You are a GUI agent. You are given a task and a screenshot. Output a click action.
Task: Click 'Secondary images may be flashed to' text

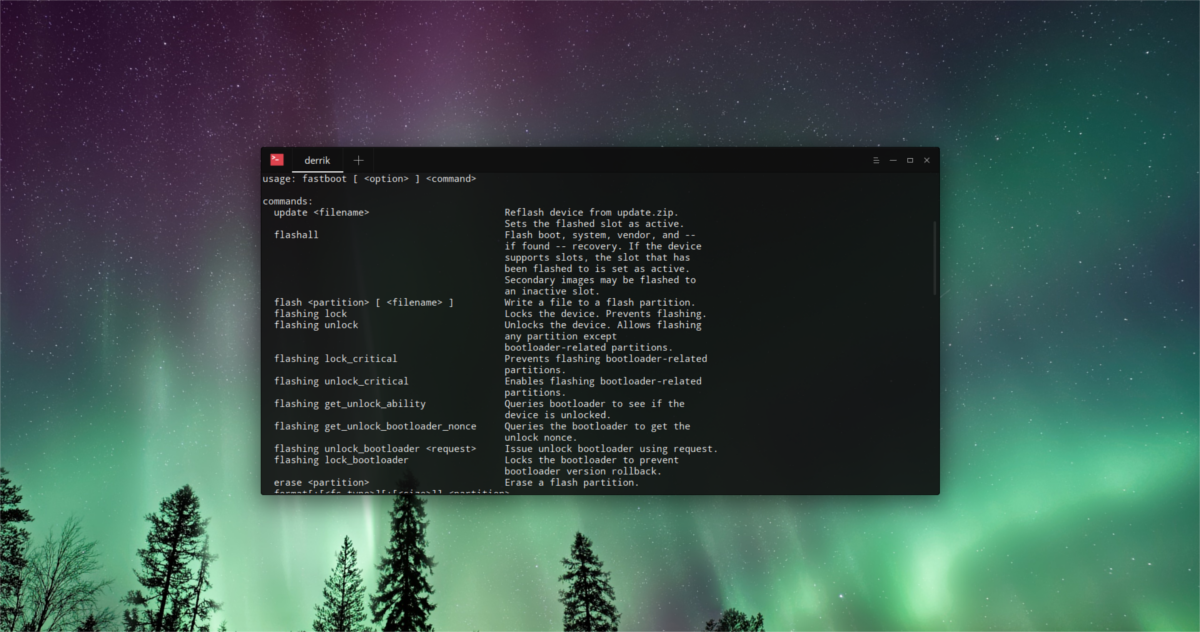click(x=600, y=280)
